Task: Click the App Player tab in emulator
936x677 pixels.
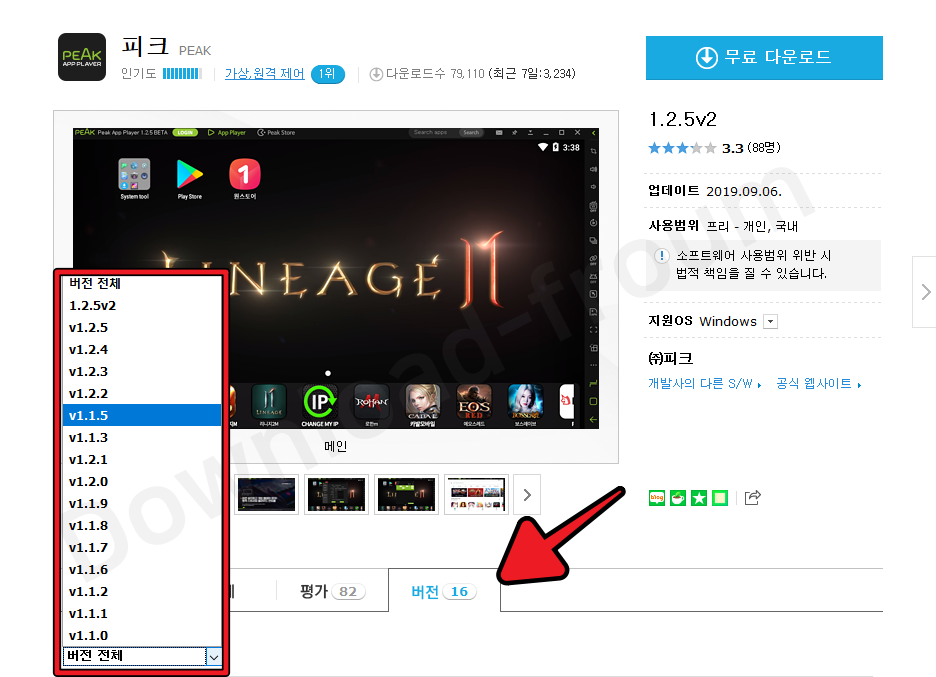Action: (227, 133)
